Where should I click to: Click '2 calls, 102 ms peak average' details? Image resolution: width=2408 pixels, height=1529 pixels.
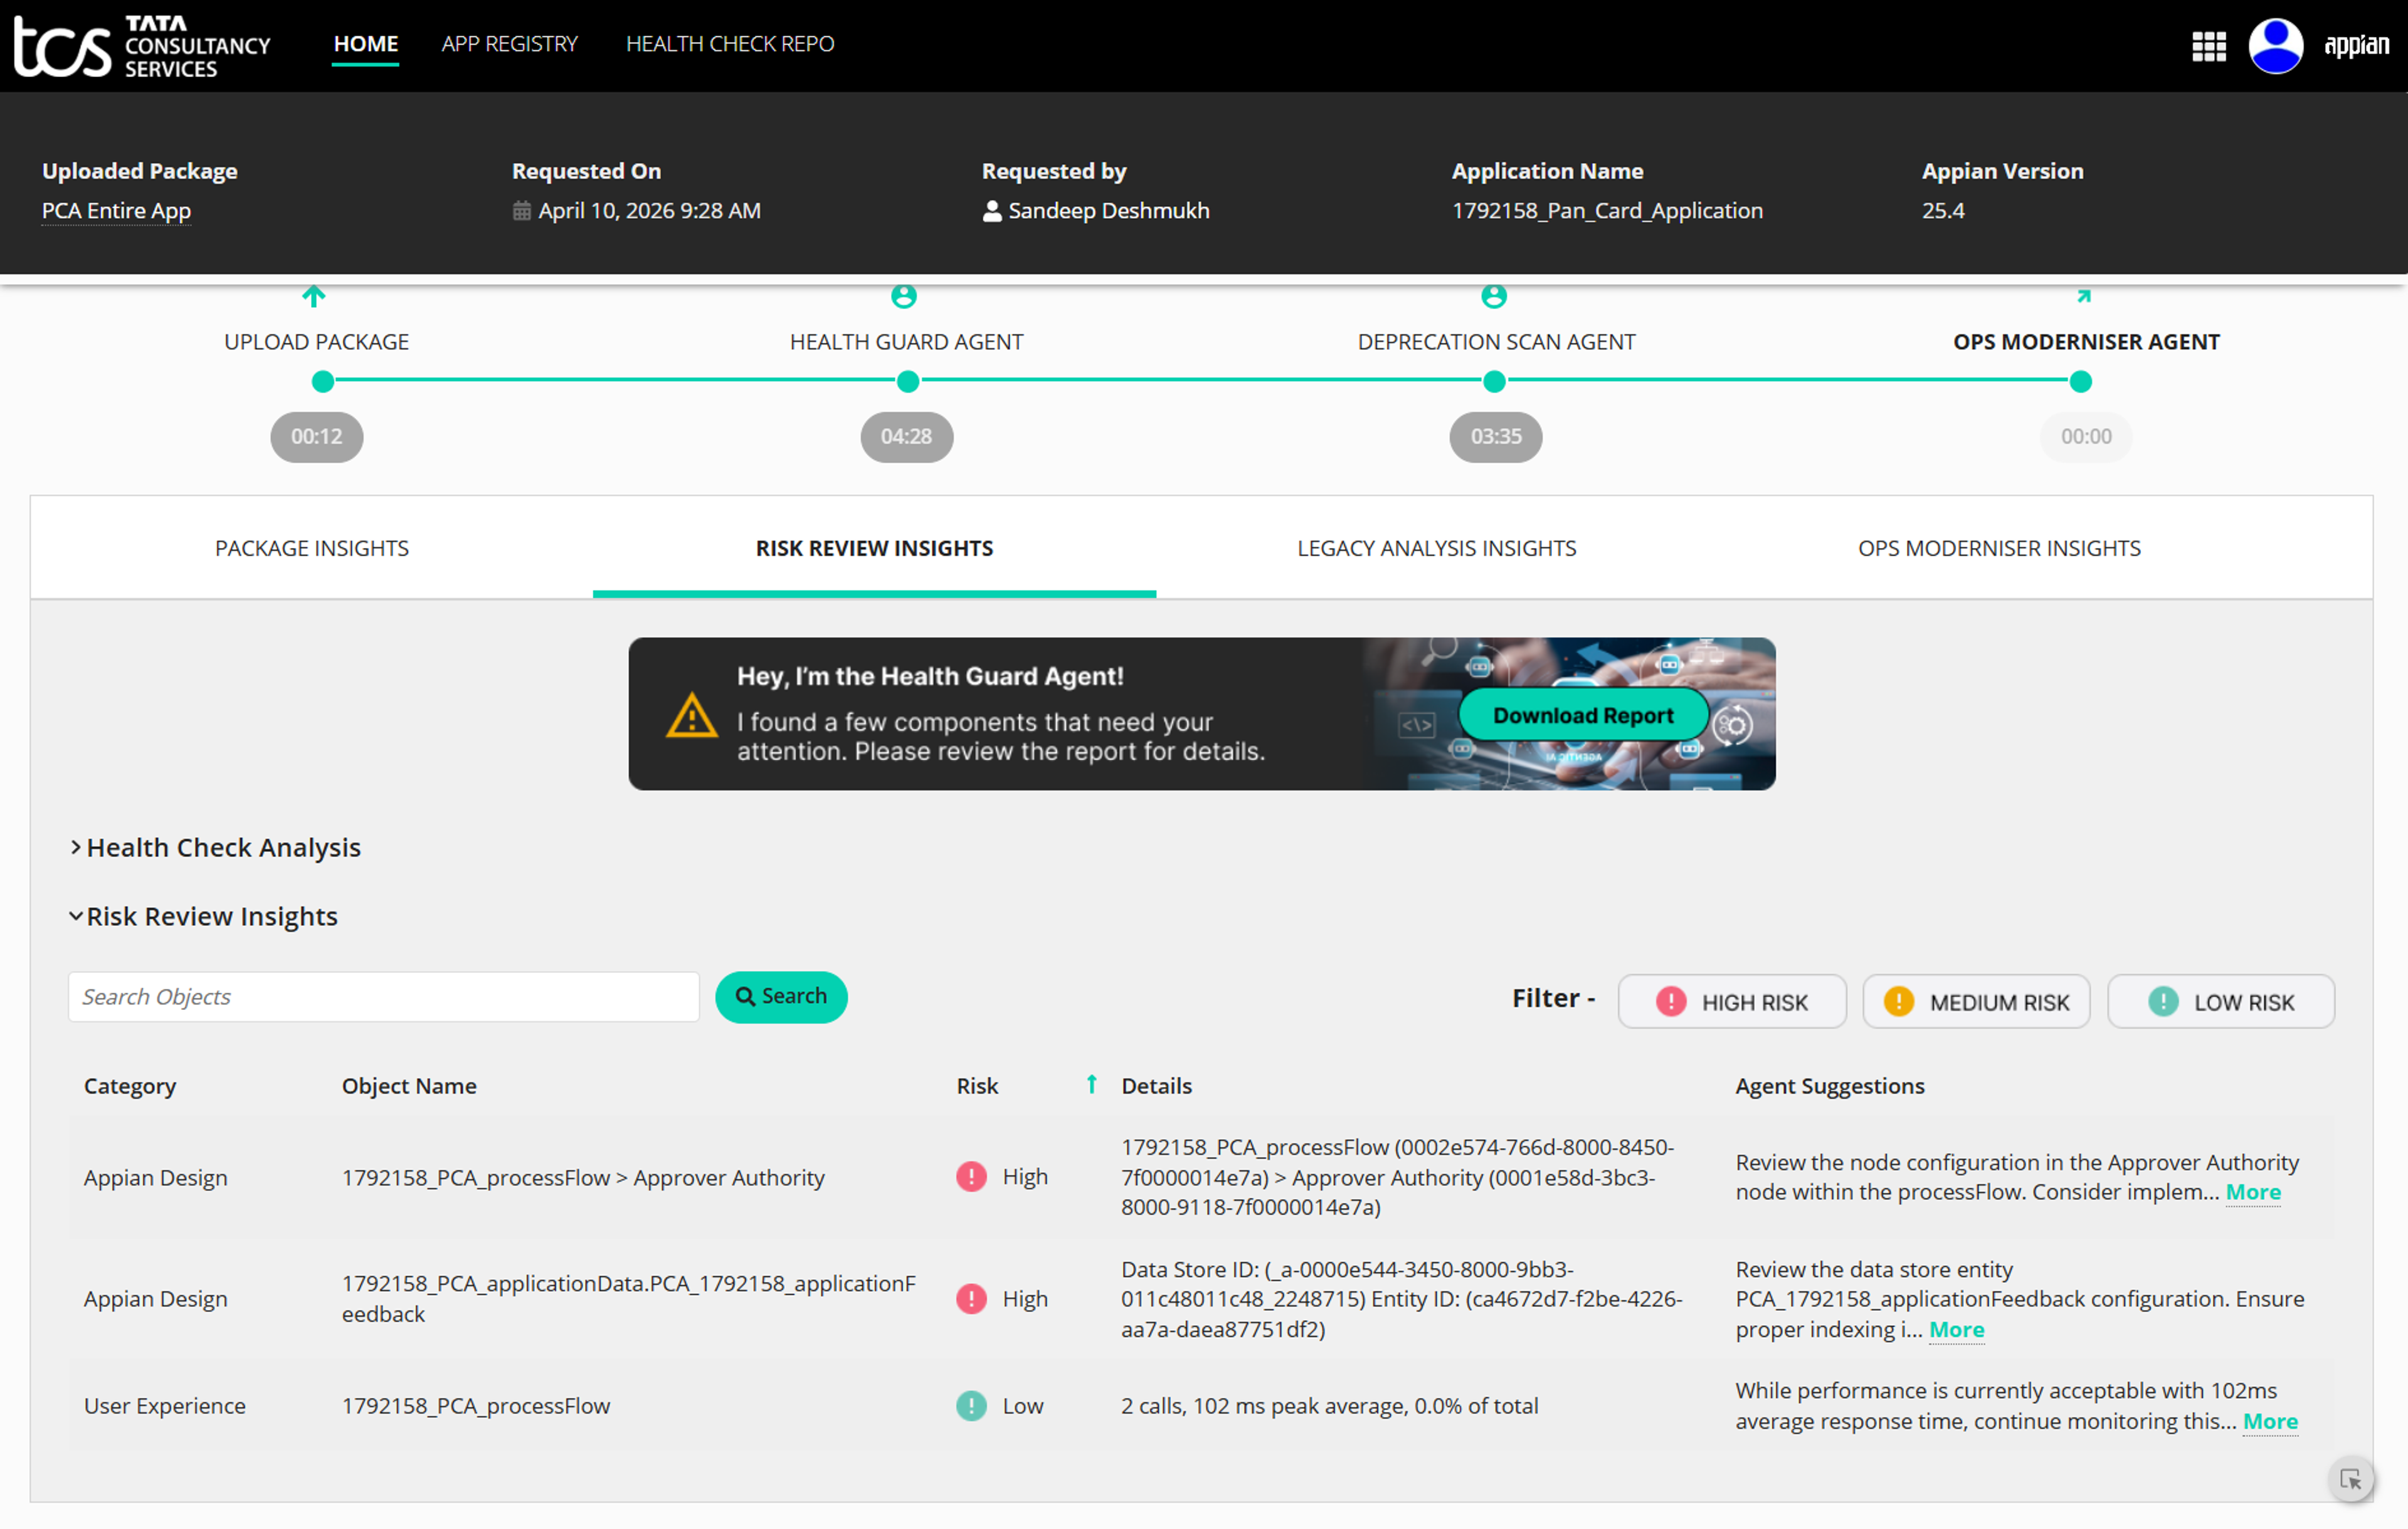1329,1406
